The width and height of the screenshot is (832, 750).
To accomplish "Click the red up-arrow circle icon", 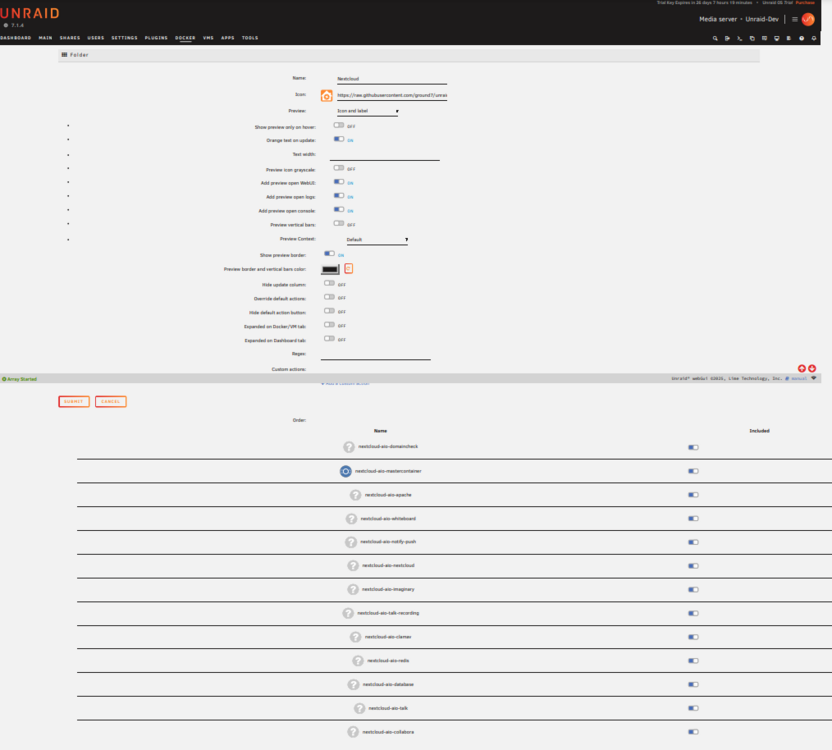I will 802,368.
